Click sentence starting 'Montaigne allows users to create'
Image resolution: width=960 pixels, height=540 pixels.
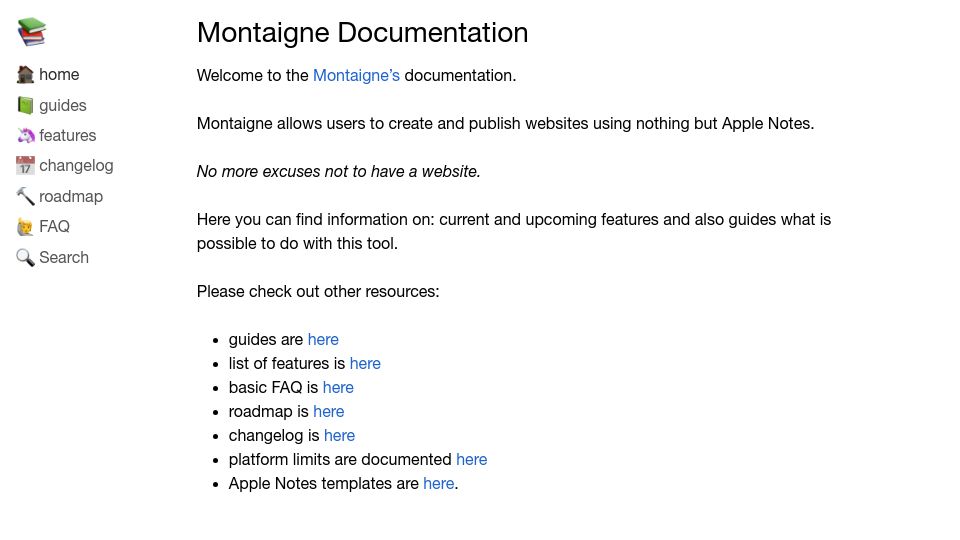pos(506,124)
